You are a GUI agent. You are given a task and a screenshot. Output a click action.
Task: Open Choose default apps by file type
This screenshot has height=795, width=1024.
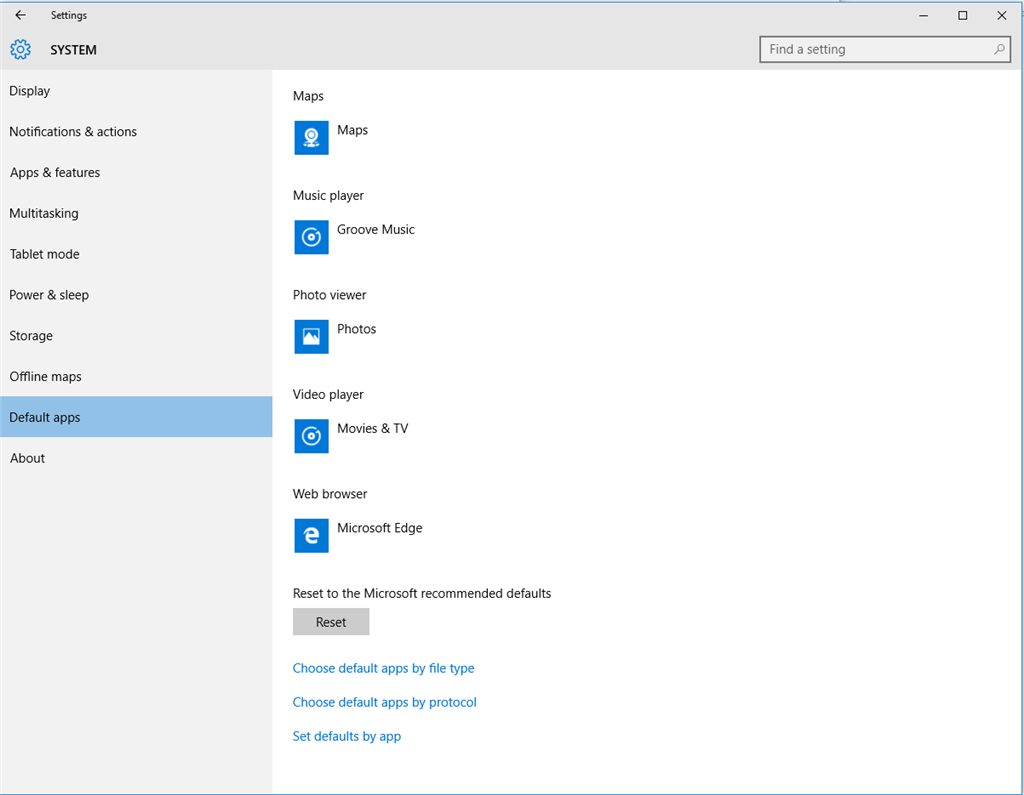click(x=383, y=668)
